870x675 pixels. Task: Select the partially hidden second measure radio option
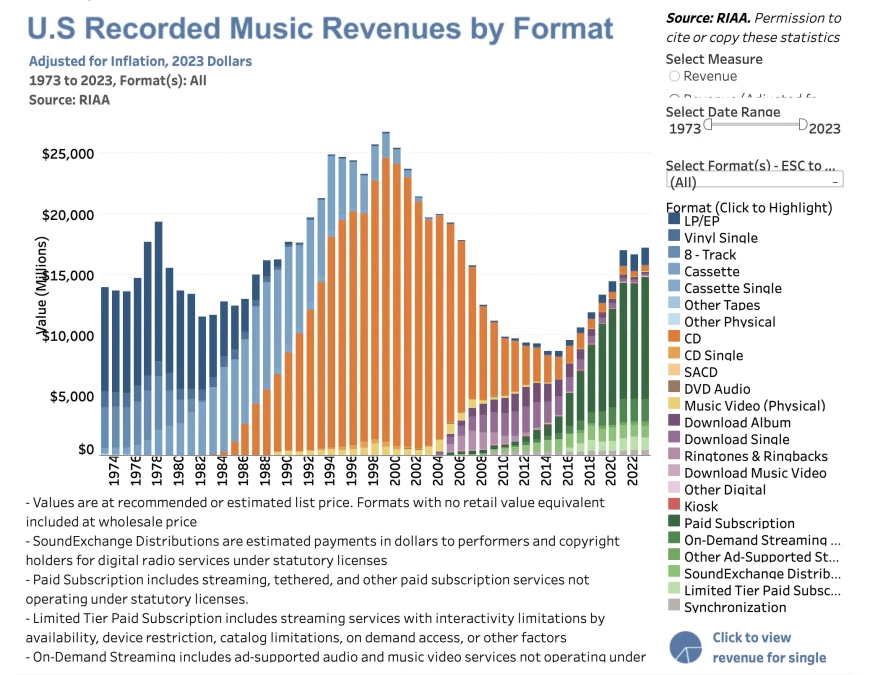tap(674, 97)
